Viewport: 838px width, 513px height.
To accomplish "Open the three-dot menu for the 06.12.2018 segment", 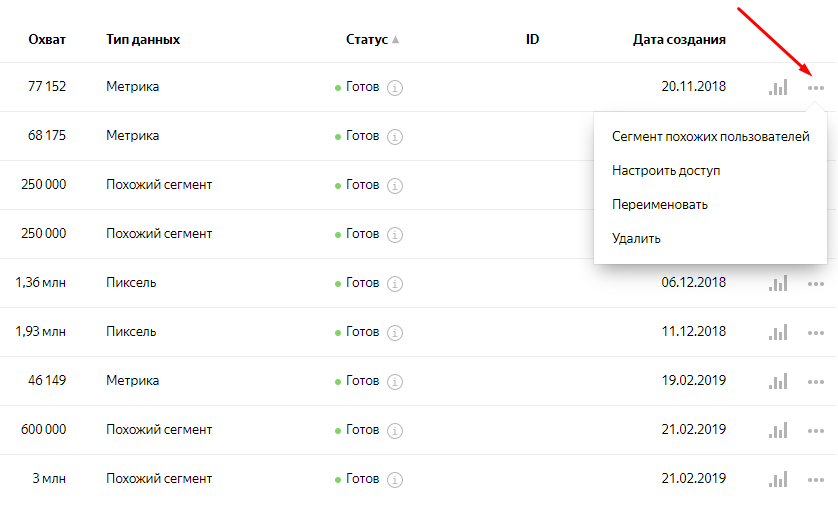I will tap(816, 283).
